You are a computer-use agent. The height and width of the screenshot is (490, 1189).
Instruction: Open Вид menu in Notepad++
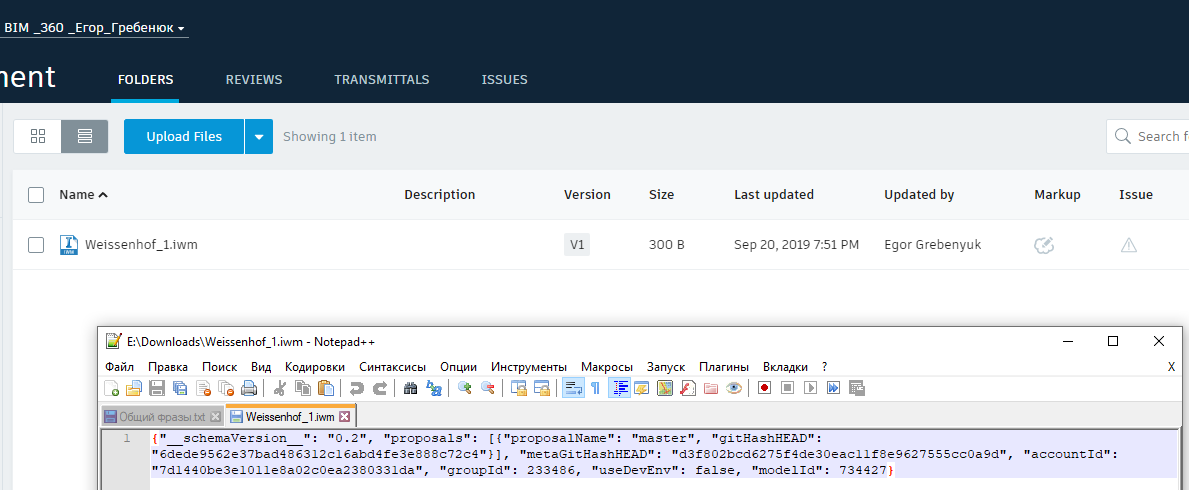pos(261,366)
